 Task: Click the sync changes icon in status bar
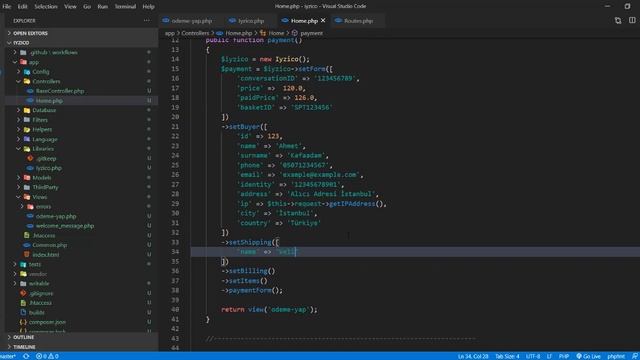pos(26,356)
